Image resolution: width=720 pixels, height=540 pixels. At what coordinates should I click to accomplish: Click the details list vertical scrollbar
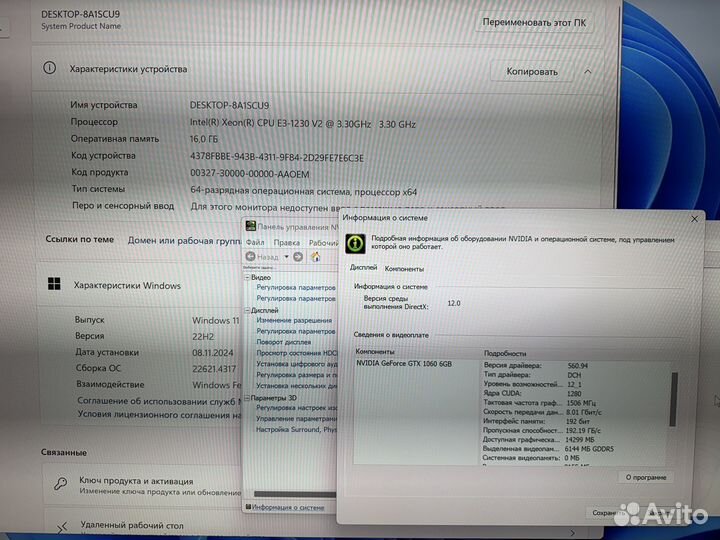point(674,399)
